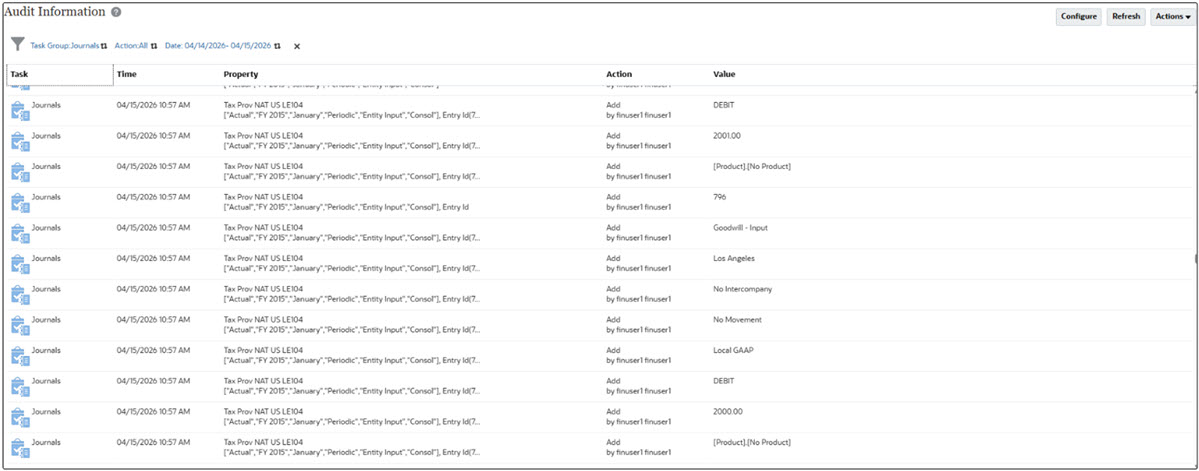The width and height of the screenshot is (1199, 471).
Task: Select the value 2001.00
Action: click(726, 135)
